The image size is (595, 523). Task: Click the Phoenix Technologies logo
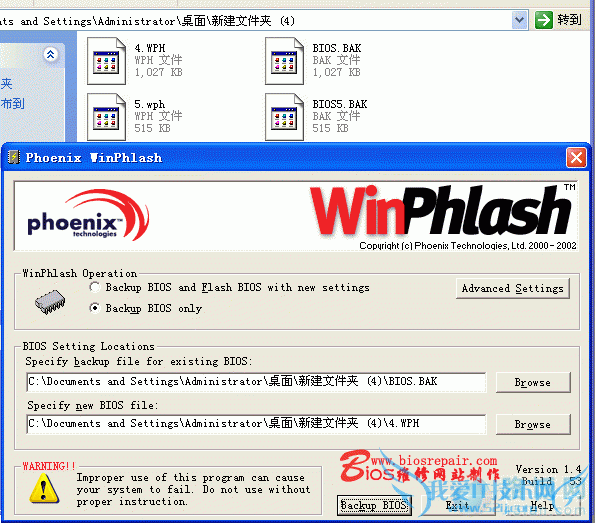pyautogui.click(x=88, y=215)
